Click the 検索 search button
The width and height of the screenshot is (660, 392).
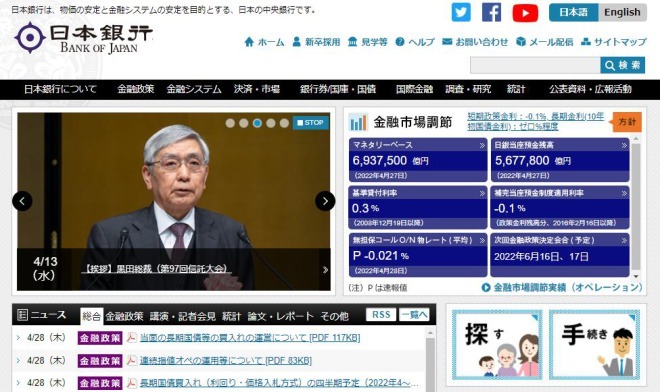(622, 65)
